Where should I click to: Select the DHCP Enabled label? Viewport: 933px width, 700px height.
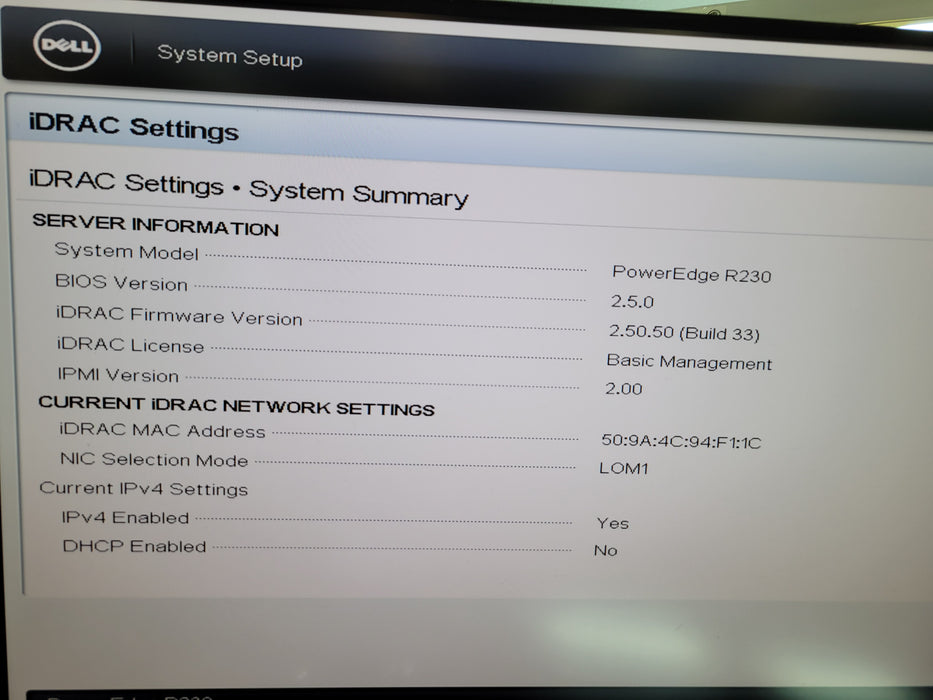coord(134,546)
